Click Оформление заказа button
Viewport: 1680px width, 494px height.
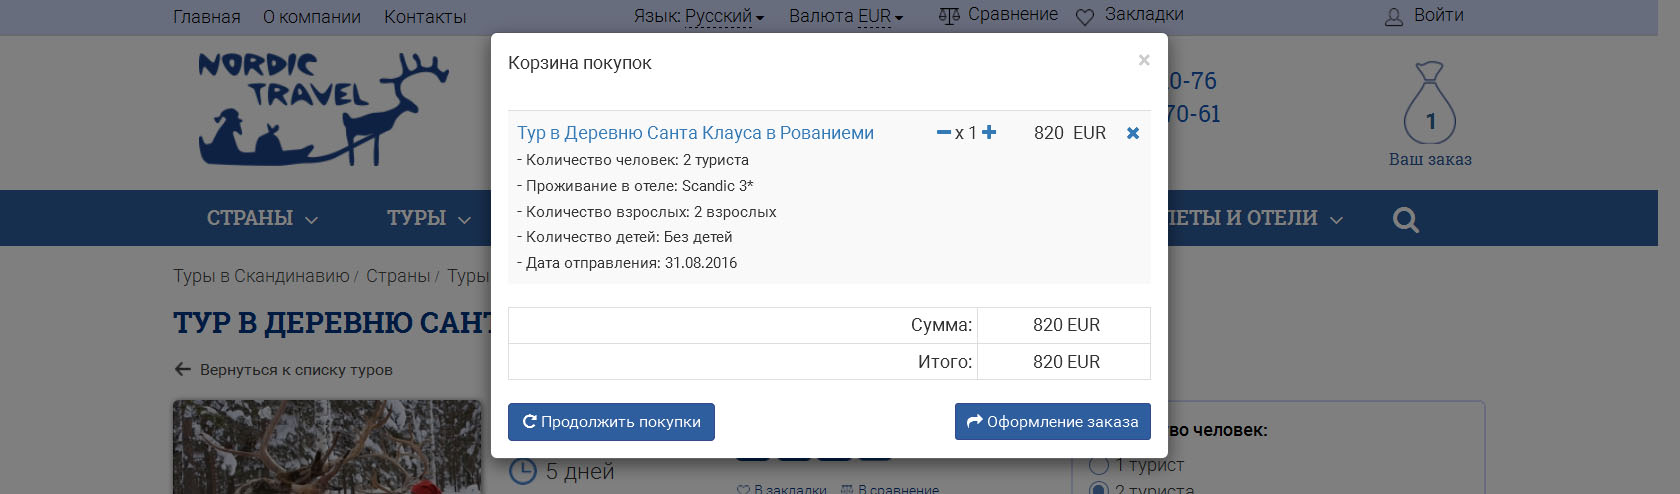[1052, 422]
